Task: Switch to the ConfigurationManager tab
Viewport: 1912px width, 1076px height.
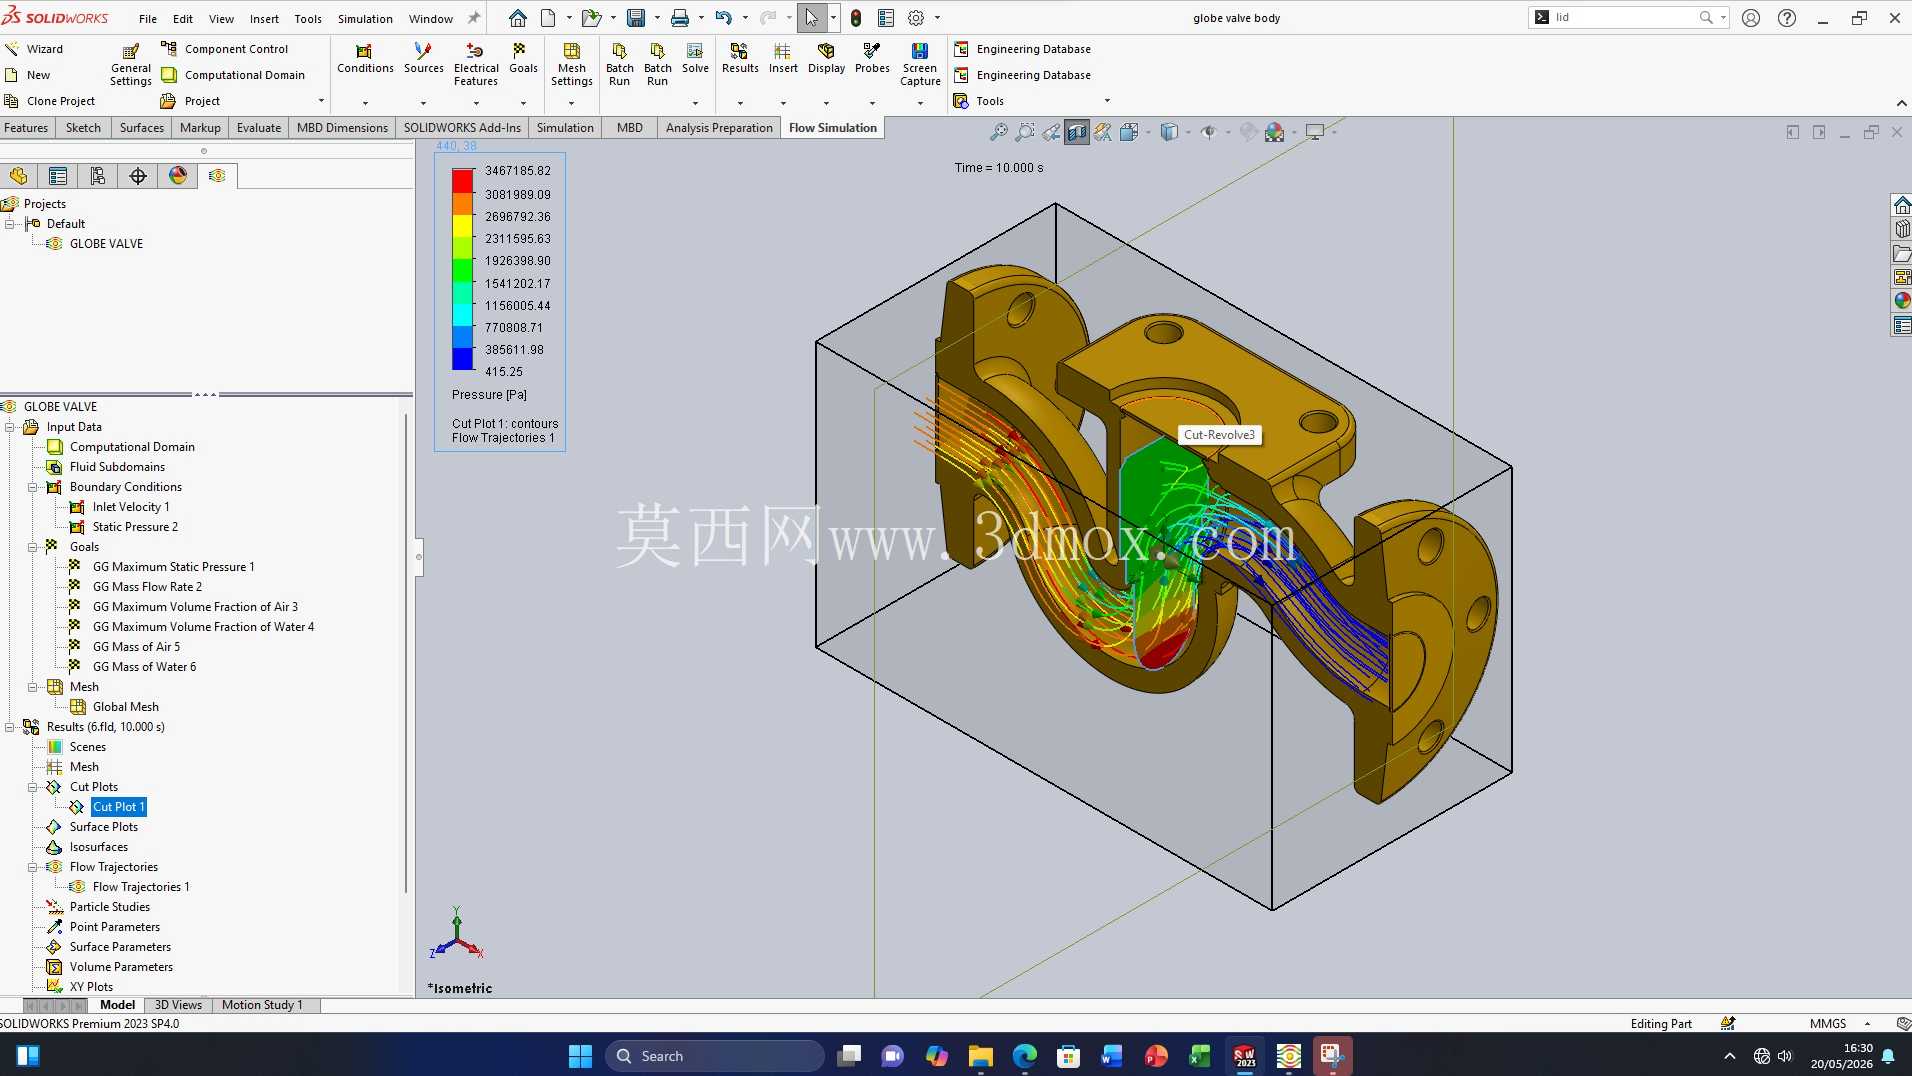Action: click(x=98, y=176)
